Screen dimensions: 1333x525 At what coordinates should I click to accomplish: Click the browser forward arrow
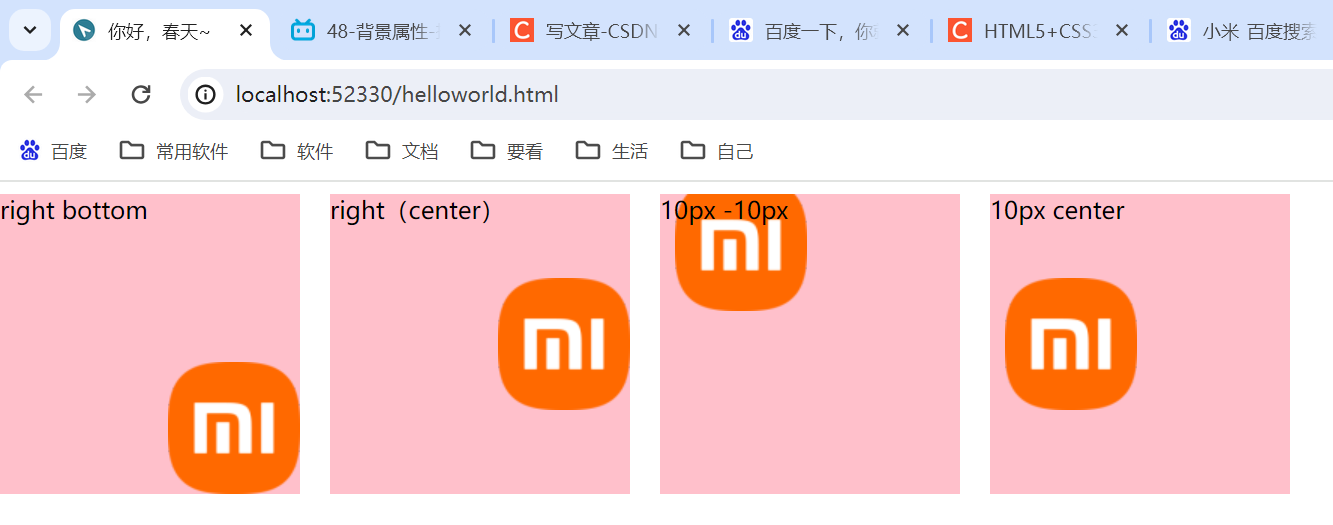pyautogui.click(x=87, y=95)
